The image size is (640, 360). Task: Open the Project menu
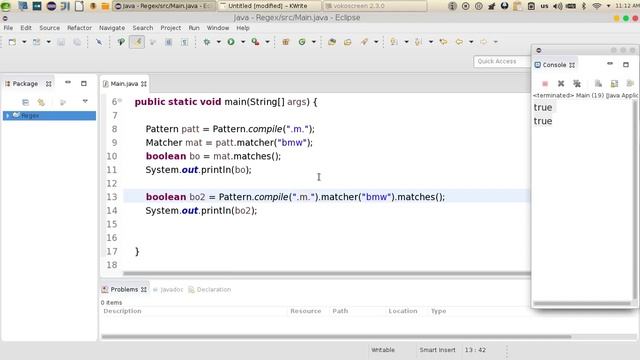click(x=171, y=28)
